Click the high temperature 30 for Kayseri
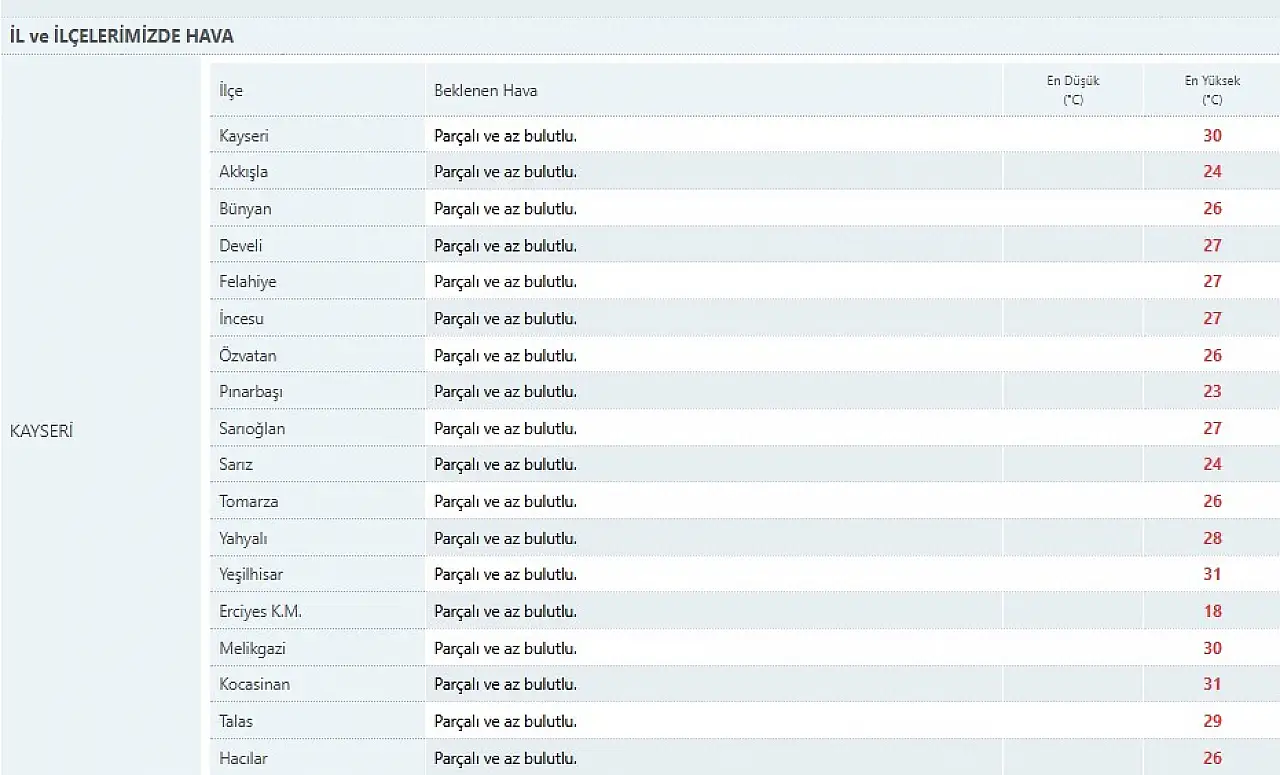The height and width of the screenshot is (775, 1280). (x=1212, y=135)
